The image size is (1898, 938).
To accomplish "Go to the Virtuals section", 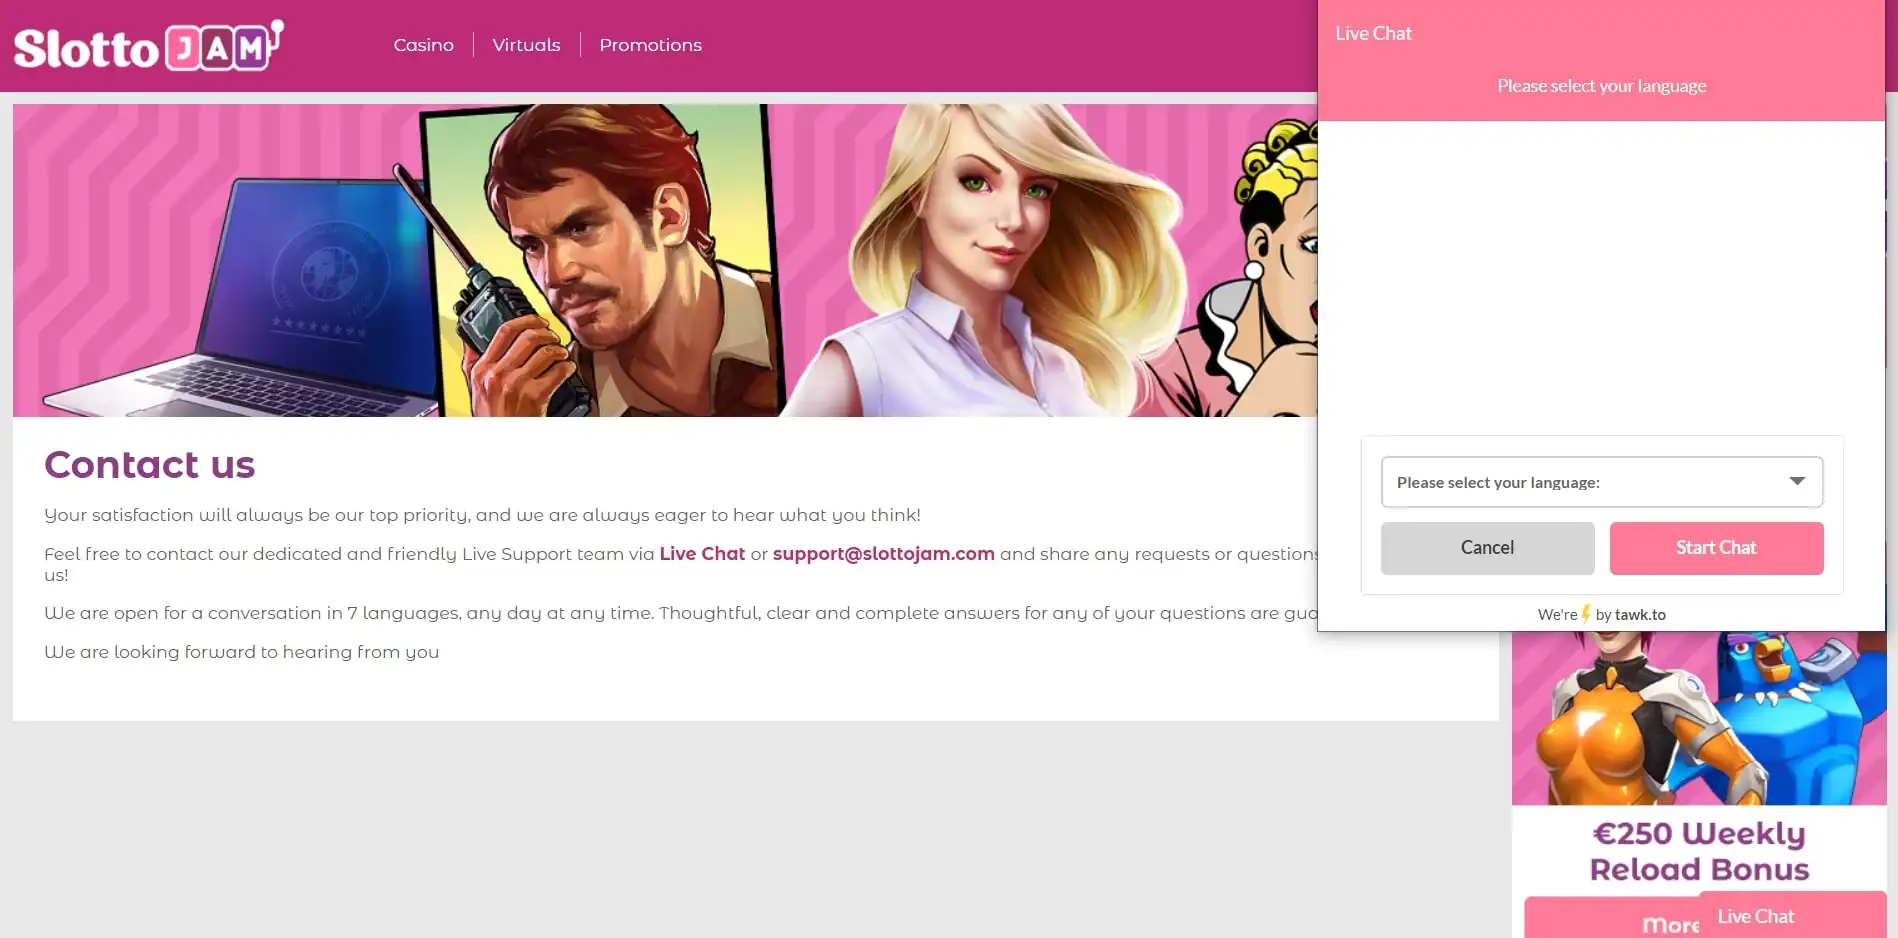I will click(526, 45).
